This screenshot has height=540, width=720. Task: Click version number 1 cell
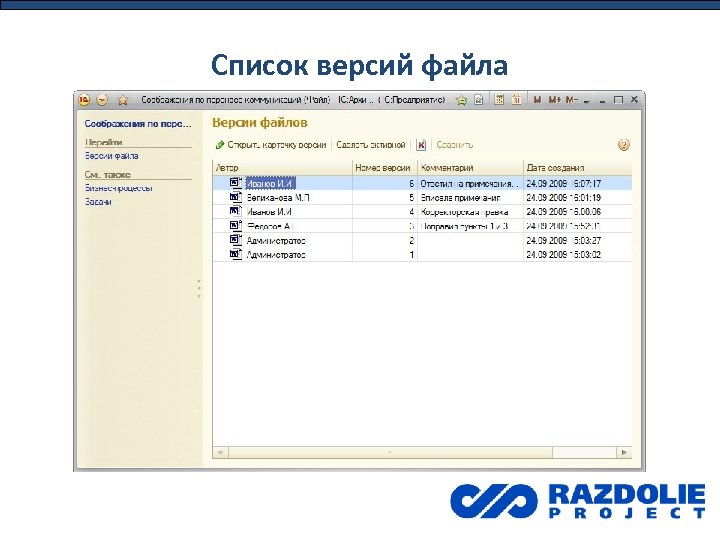coord(385,255)
